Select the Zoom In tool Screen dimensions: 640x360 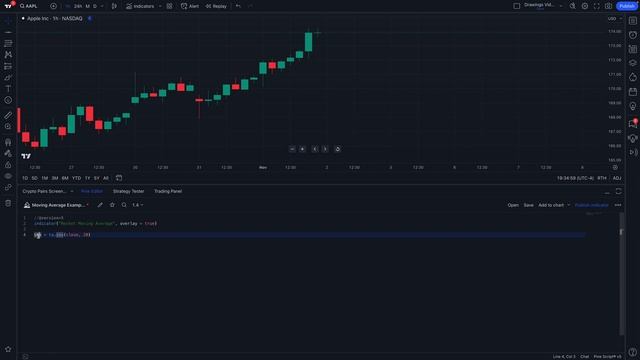click(8, 127)
